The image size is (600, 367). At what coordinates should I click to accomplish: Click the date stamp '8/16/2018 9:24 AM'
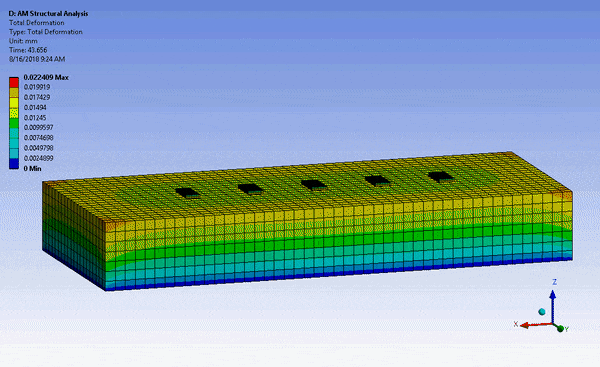click(37, 59)
